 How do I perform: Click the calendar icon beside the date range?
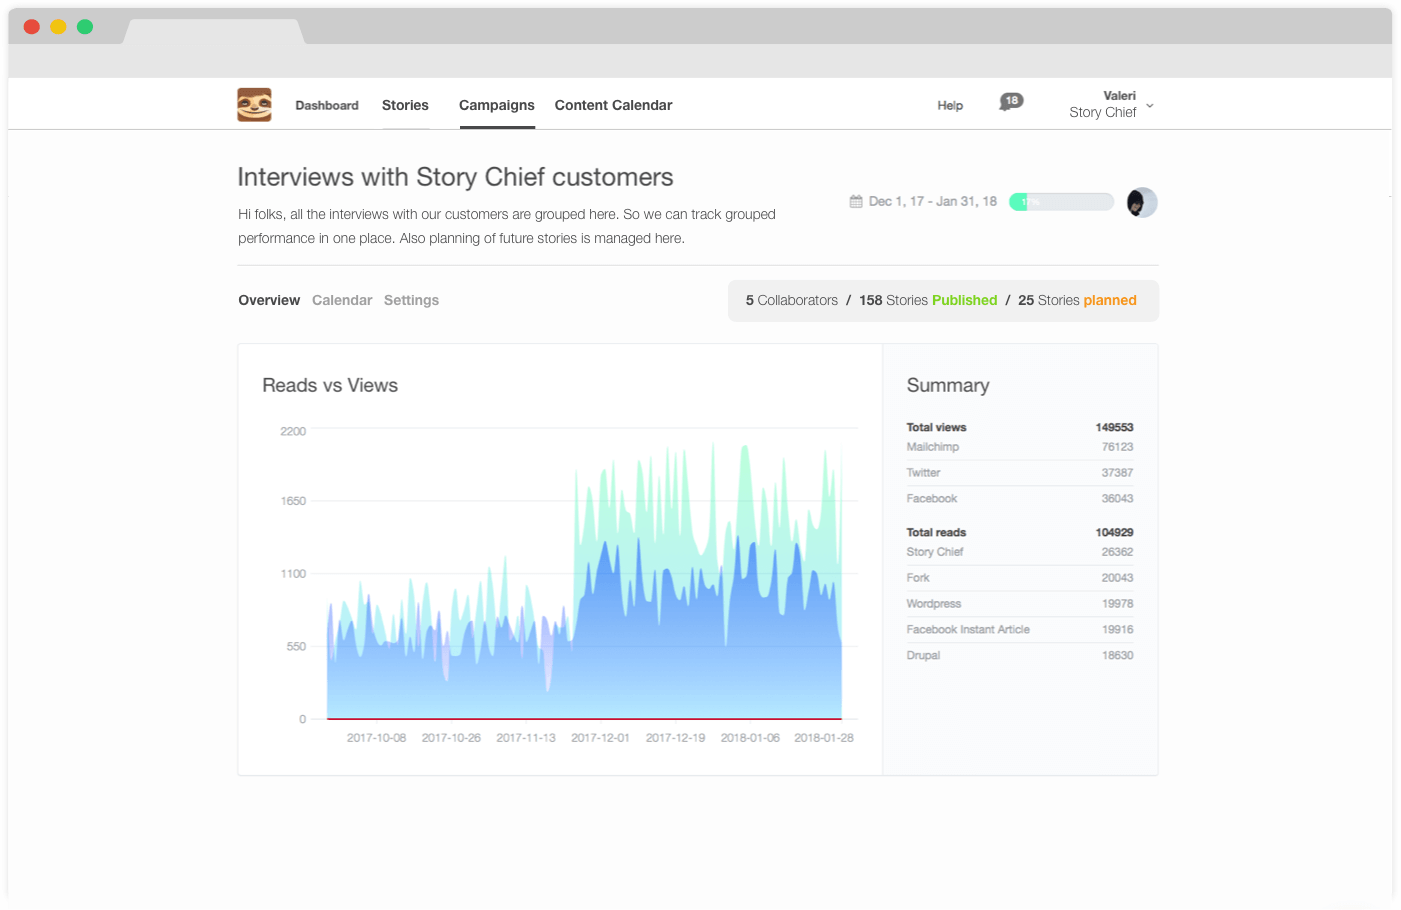coord(856,201)
